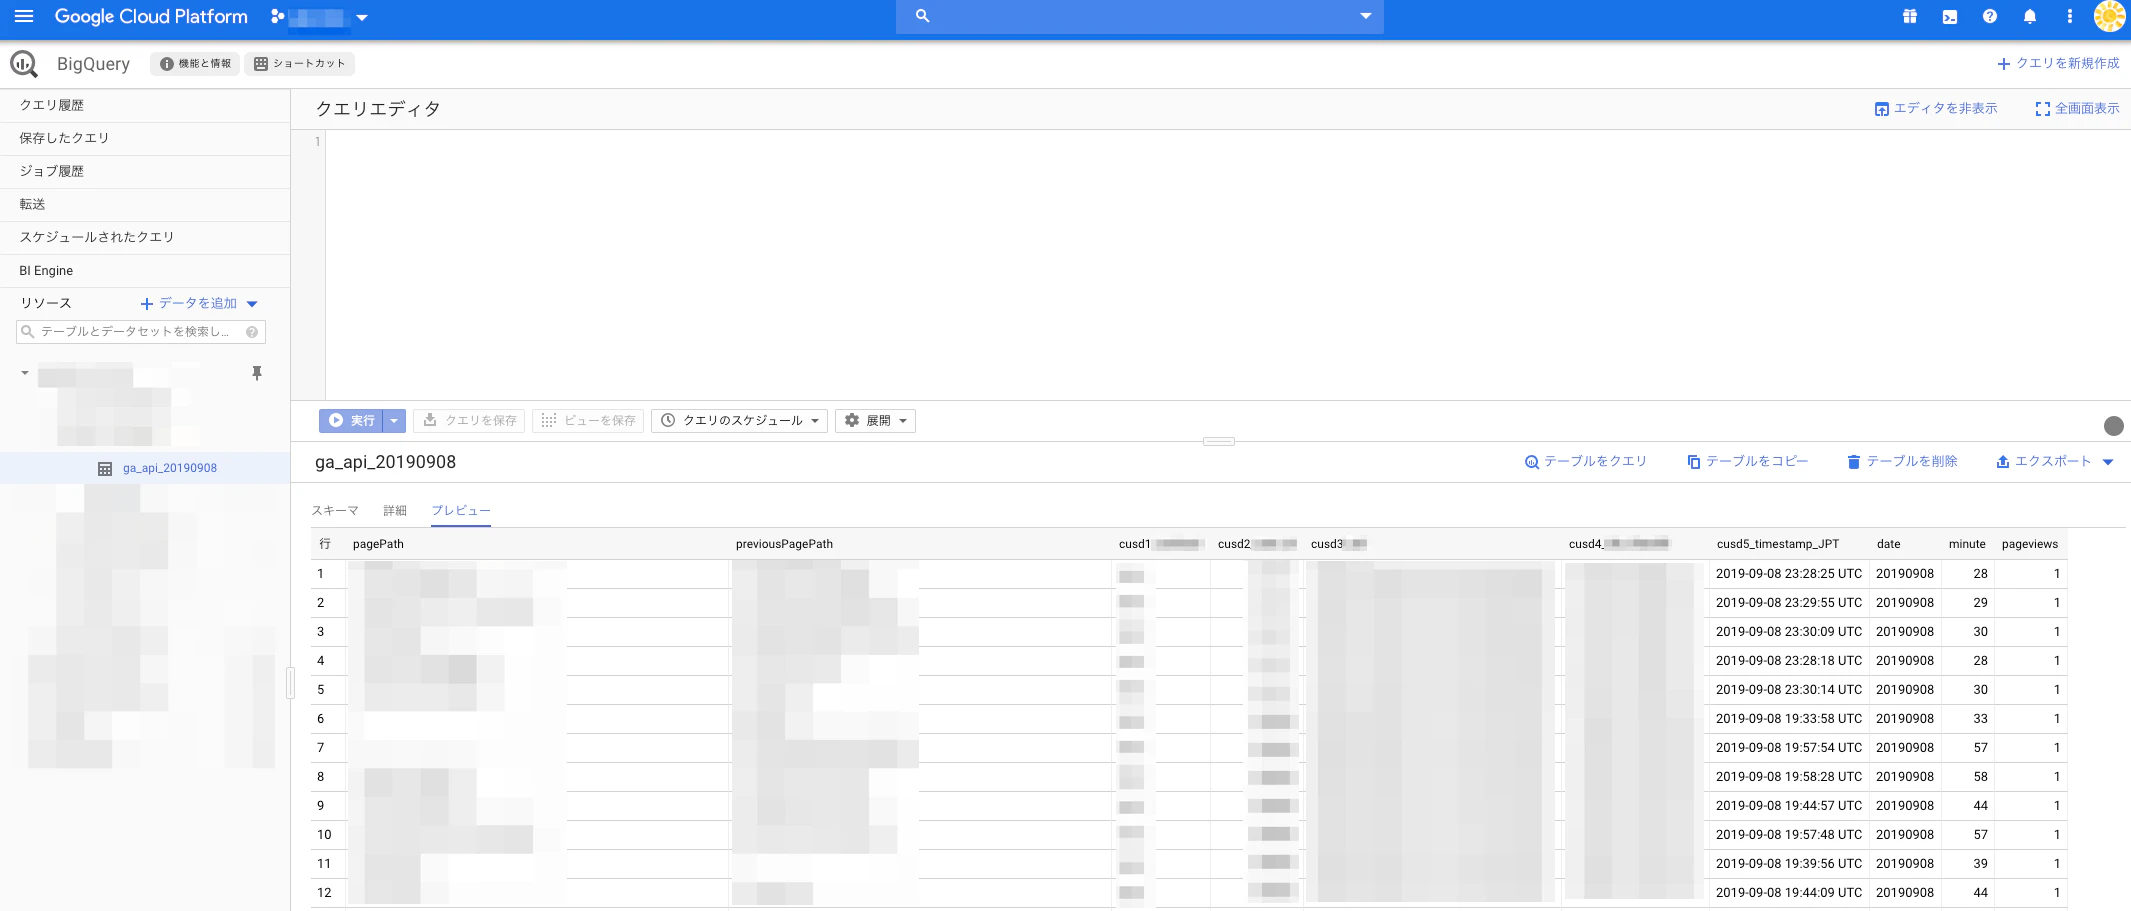Open the クエリのスケジュール dropdown
The height and width of the screenshot is (911, 2131).
[x=739, y=421]
